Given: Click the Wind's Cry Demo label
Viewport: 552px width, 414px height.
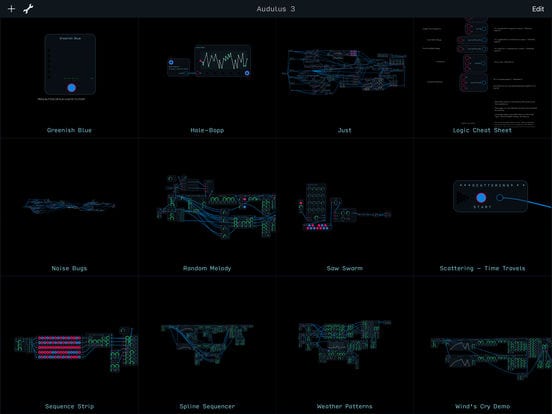Looking at the screenshot, I should pos(482,406).
